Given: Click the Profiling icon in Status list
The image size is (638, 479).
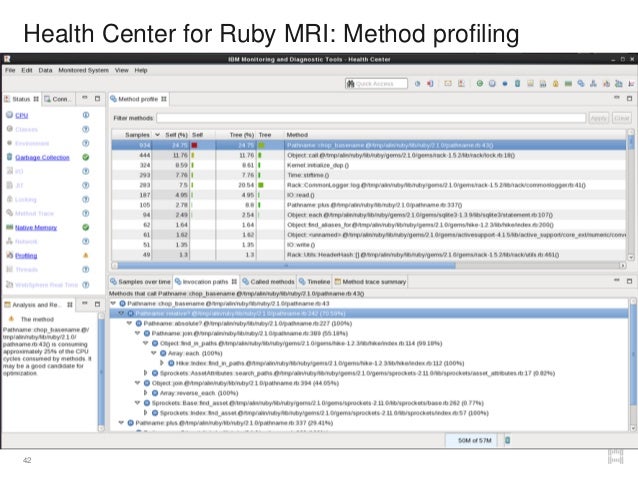Looking at the screenshot, I should [9, 255].
